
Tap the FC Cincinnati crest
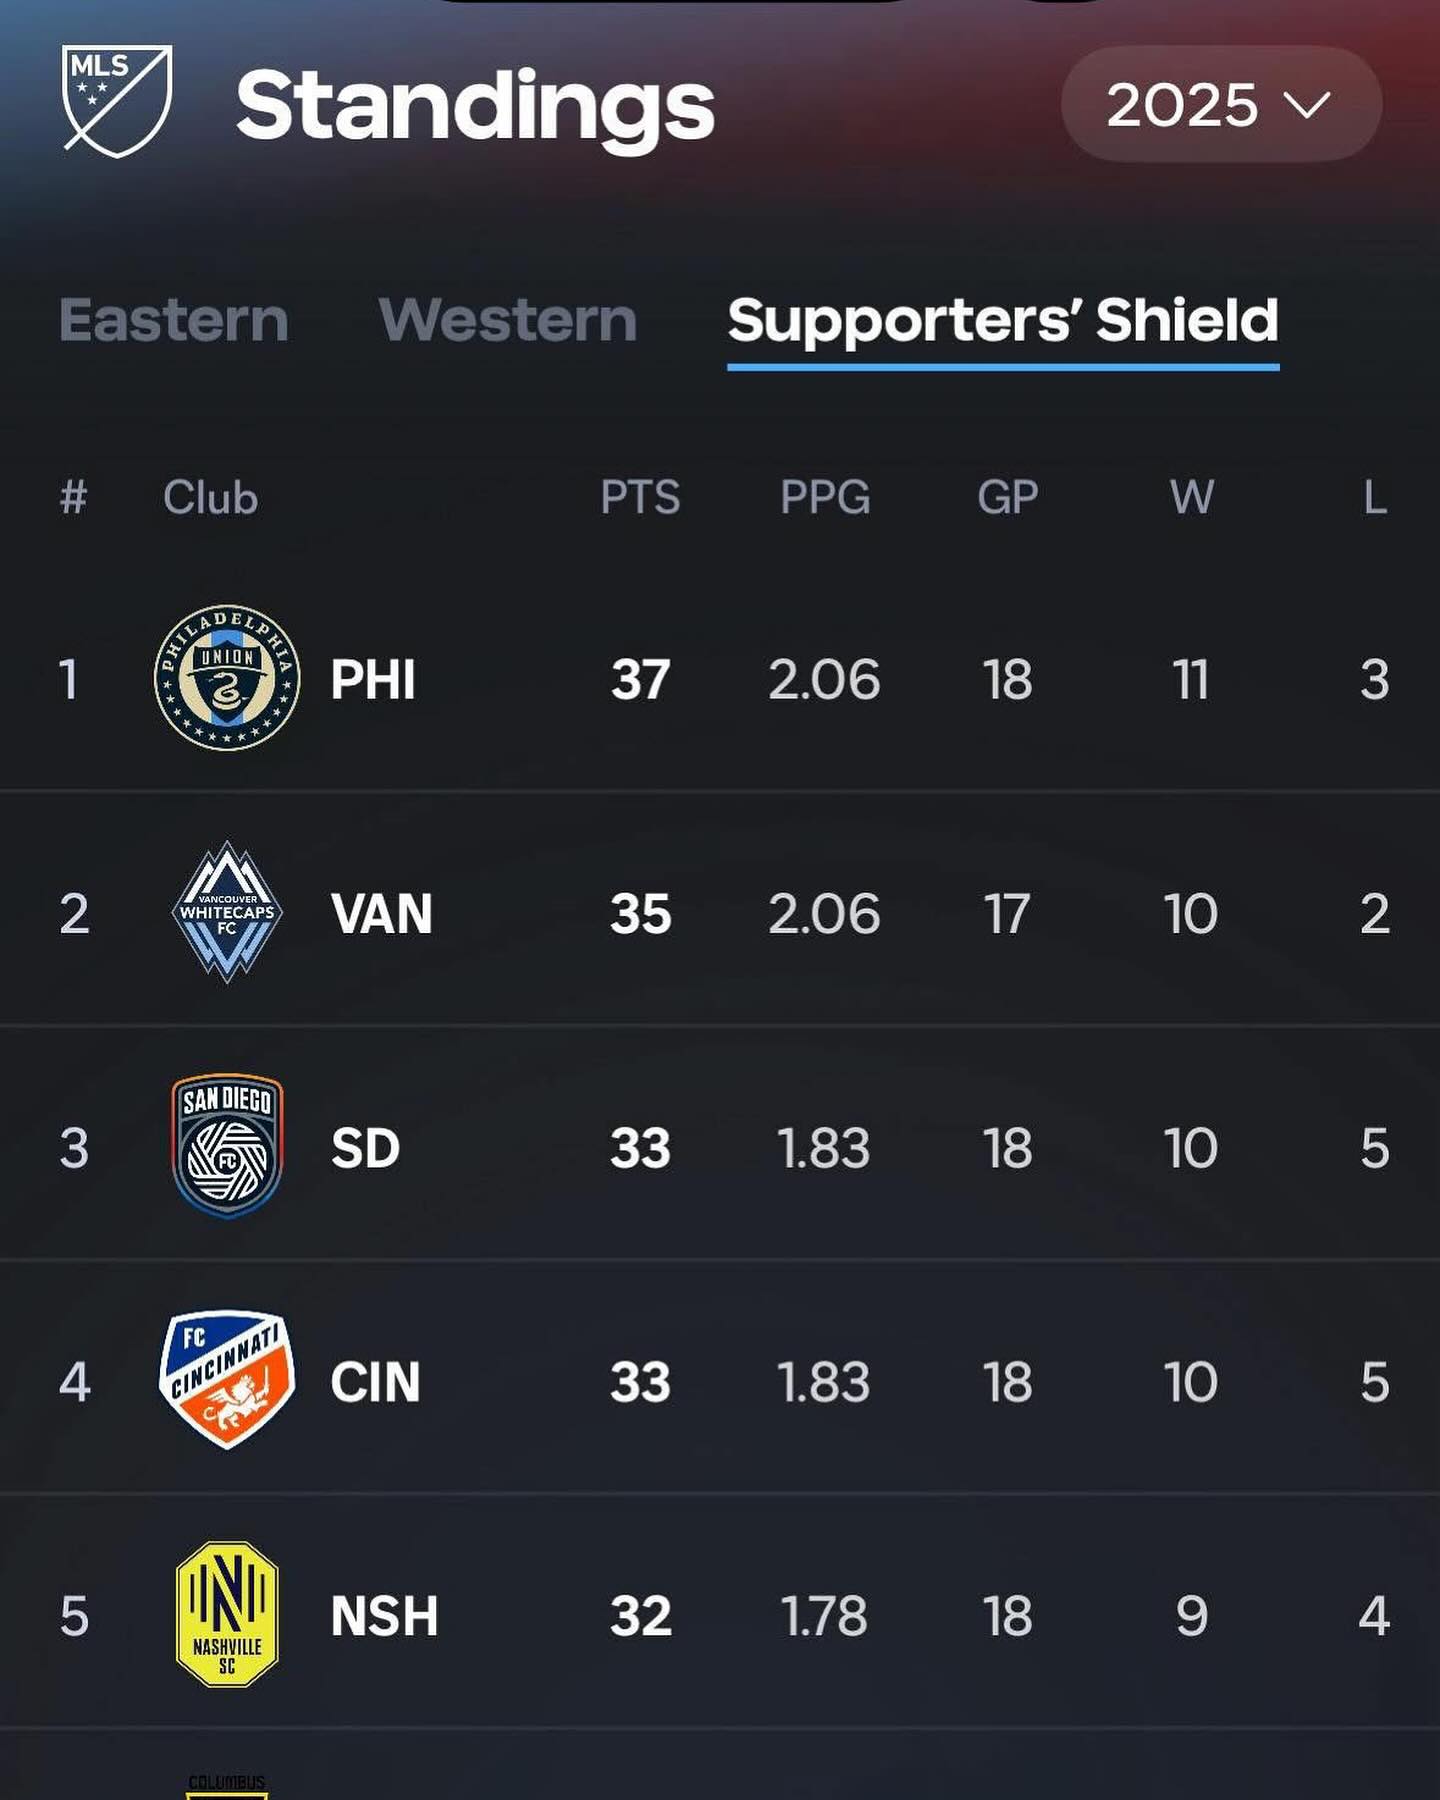[x=227, y=1380]
